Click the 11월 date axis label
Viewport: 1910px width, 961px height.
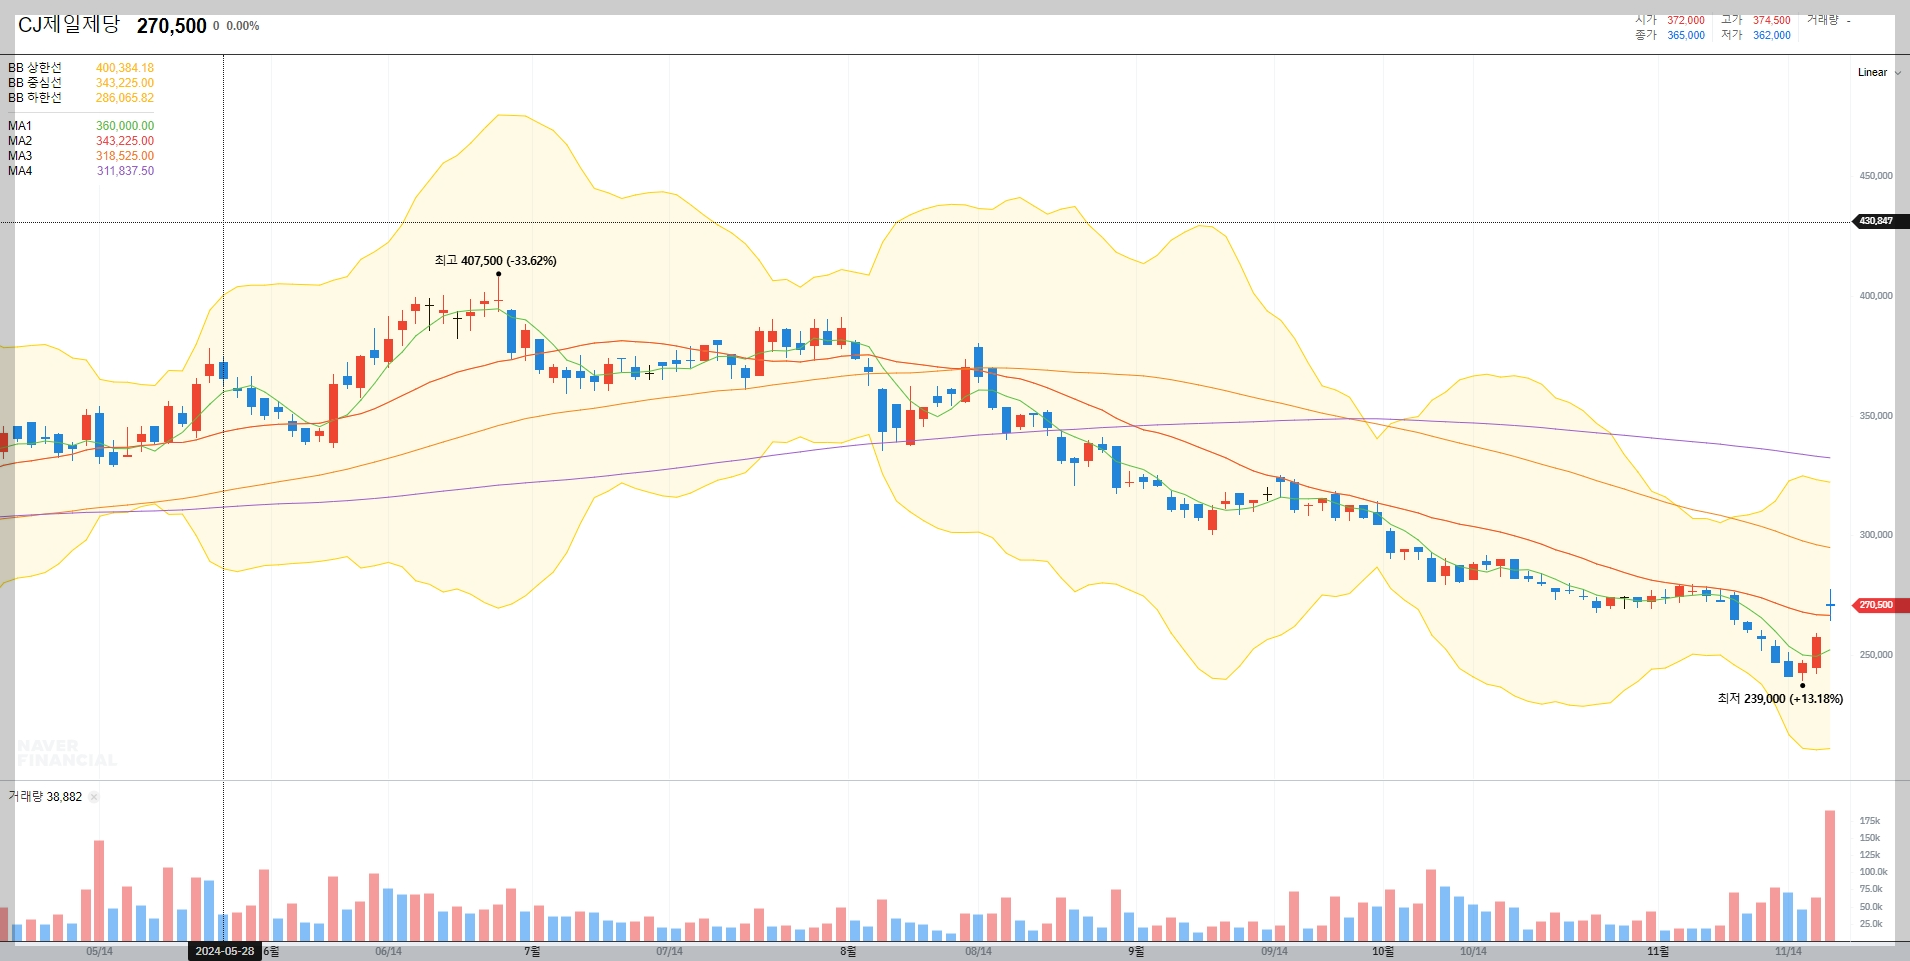[x=1658, y=952]
